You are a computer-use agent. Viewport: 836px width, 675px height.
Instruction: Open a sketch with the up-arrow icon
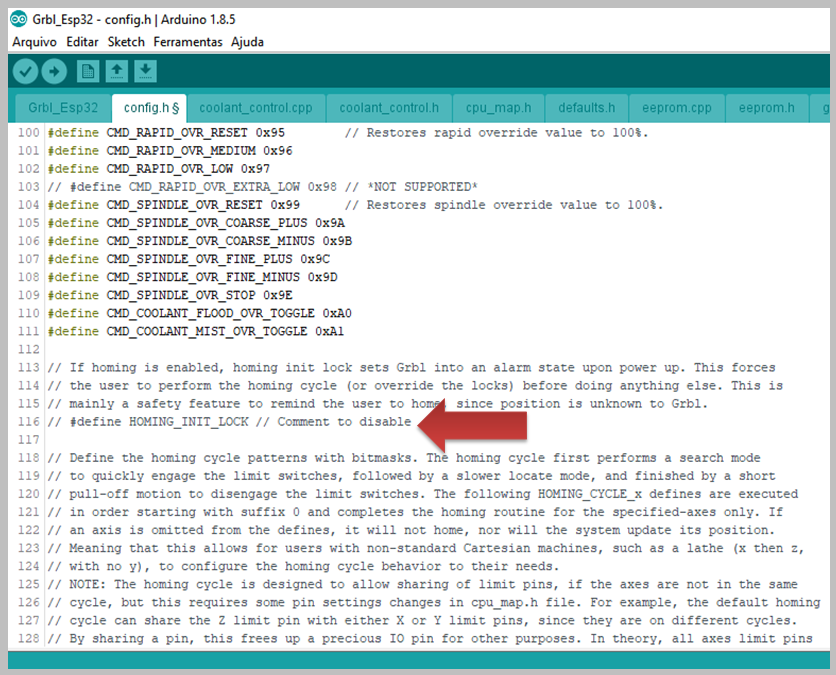pyautogui.click(x=117, y=71)
